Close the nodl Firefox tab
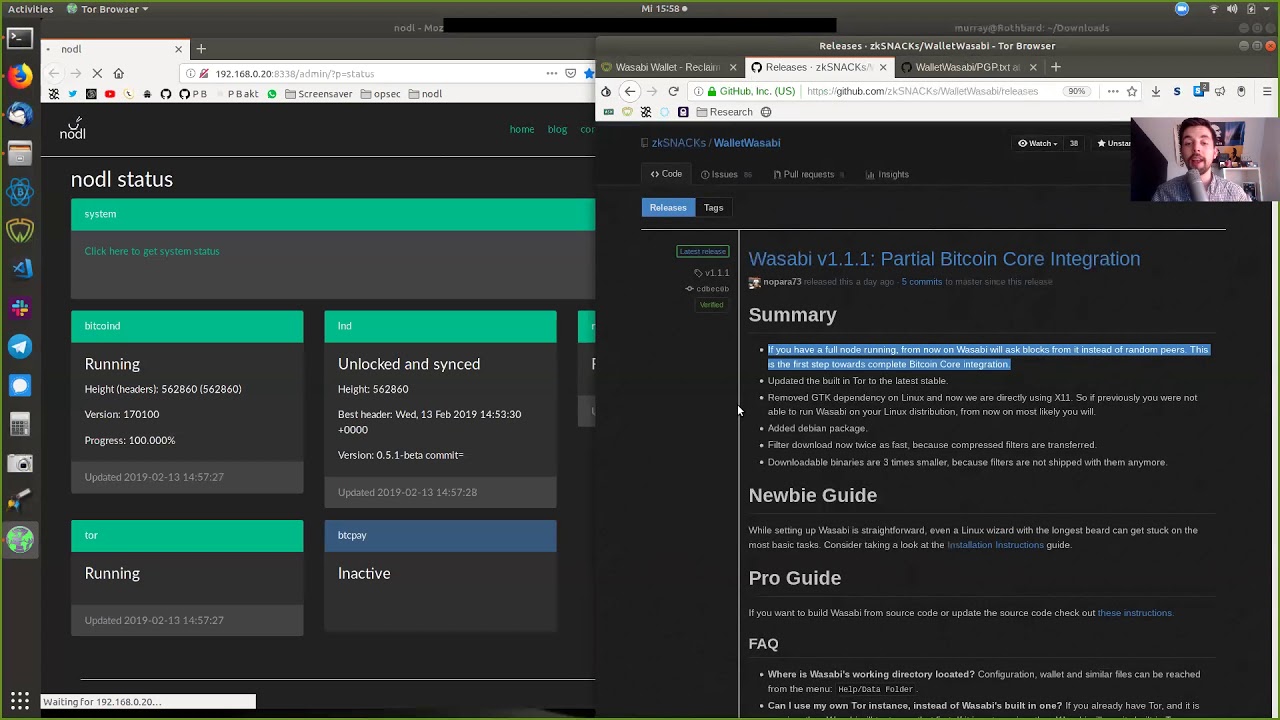The height and width of the screenshot is (720, 1280). 179,49
